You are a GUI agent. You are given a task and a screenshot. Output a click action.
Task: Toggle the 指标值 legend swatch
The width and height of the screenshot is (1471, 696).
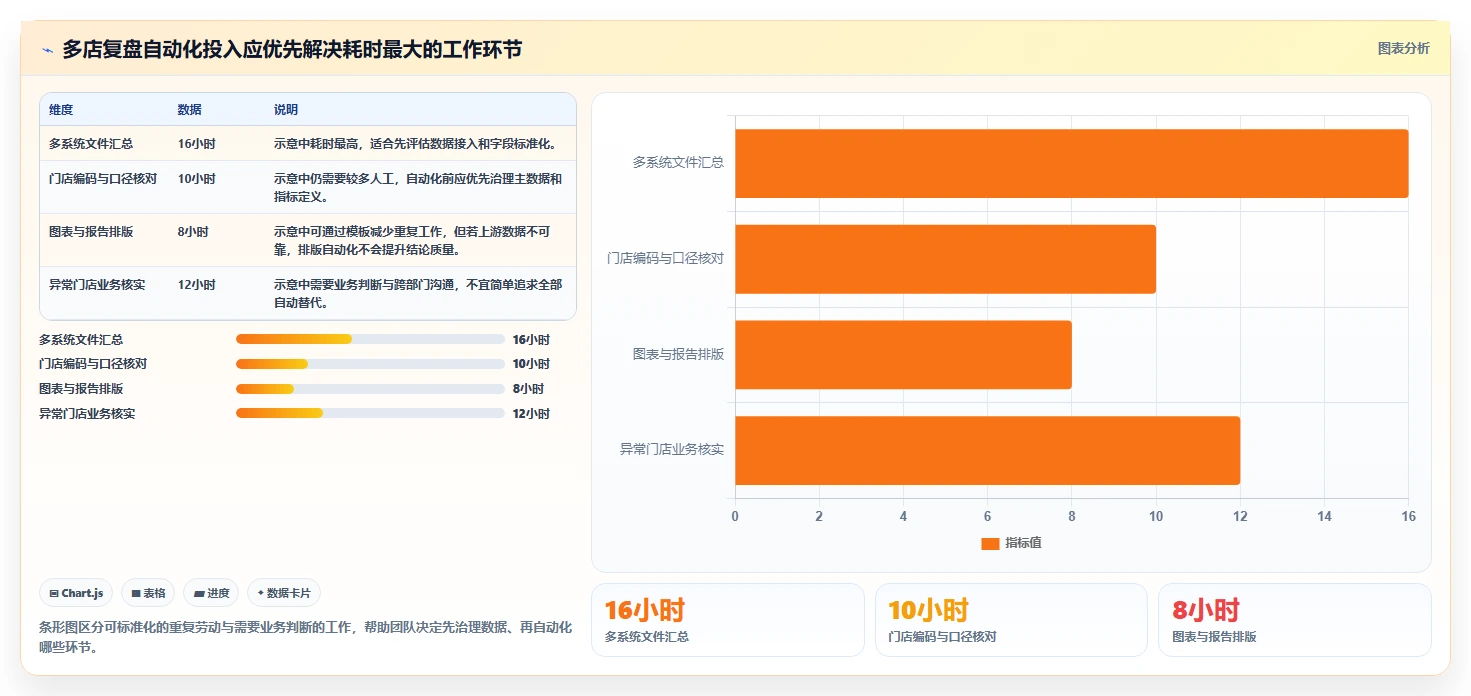(990, 543)
